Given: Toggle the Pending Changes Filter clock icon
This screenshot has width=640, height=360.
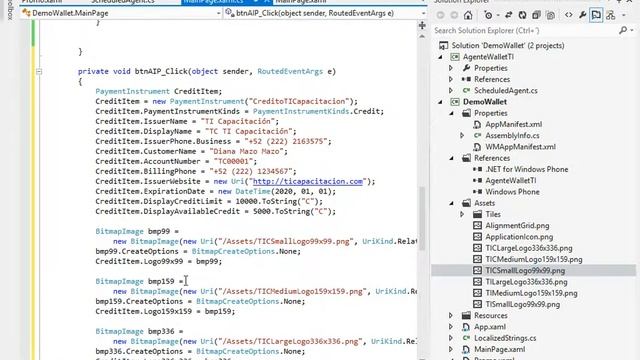Looking at the screenshot, I should click(488, 16).
